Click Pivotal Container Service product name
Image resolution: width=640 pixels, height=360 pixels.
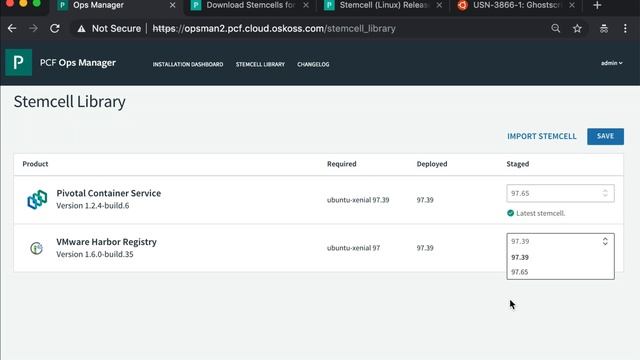(x=109, y=193)
